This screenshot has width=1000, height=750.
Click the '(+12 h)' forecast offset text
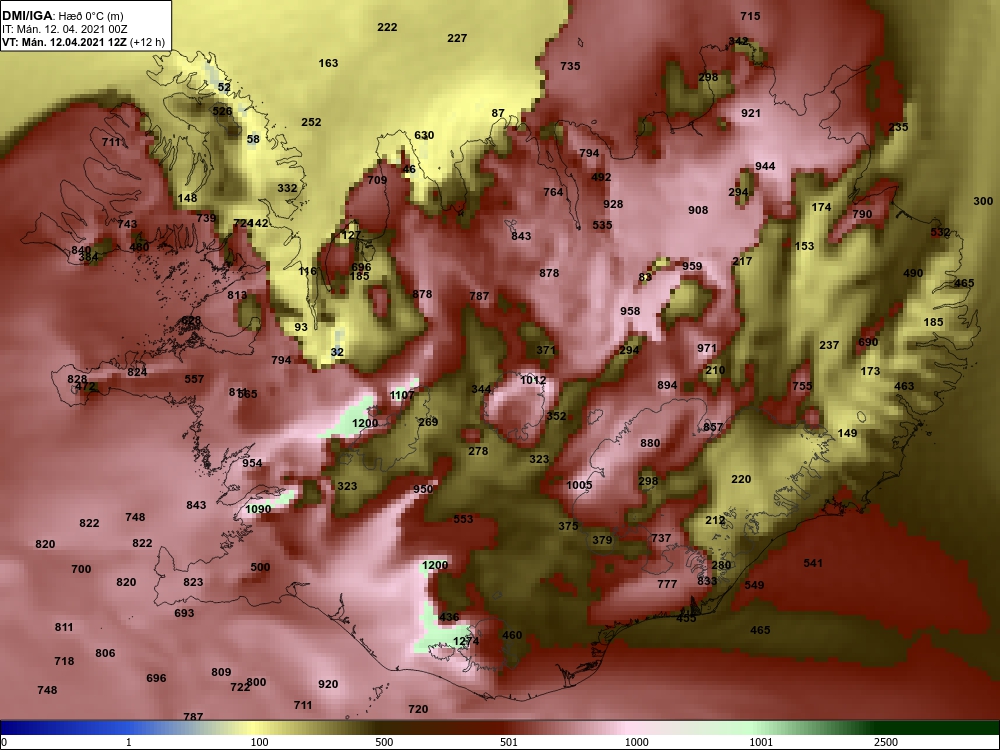click(147, 43)
